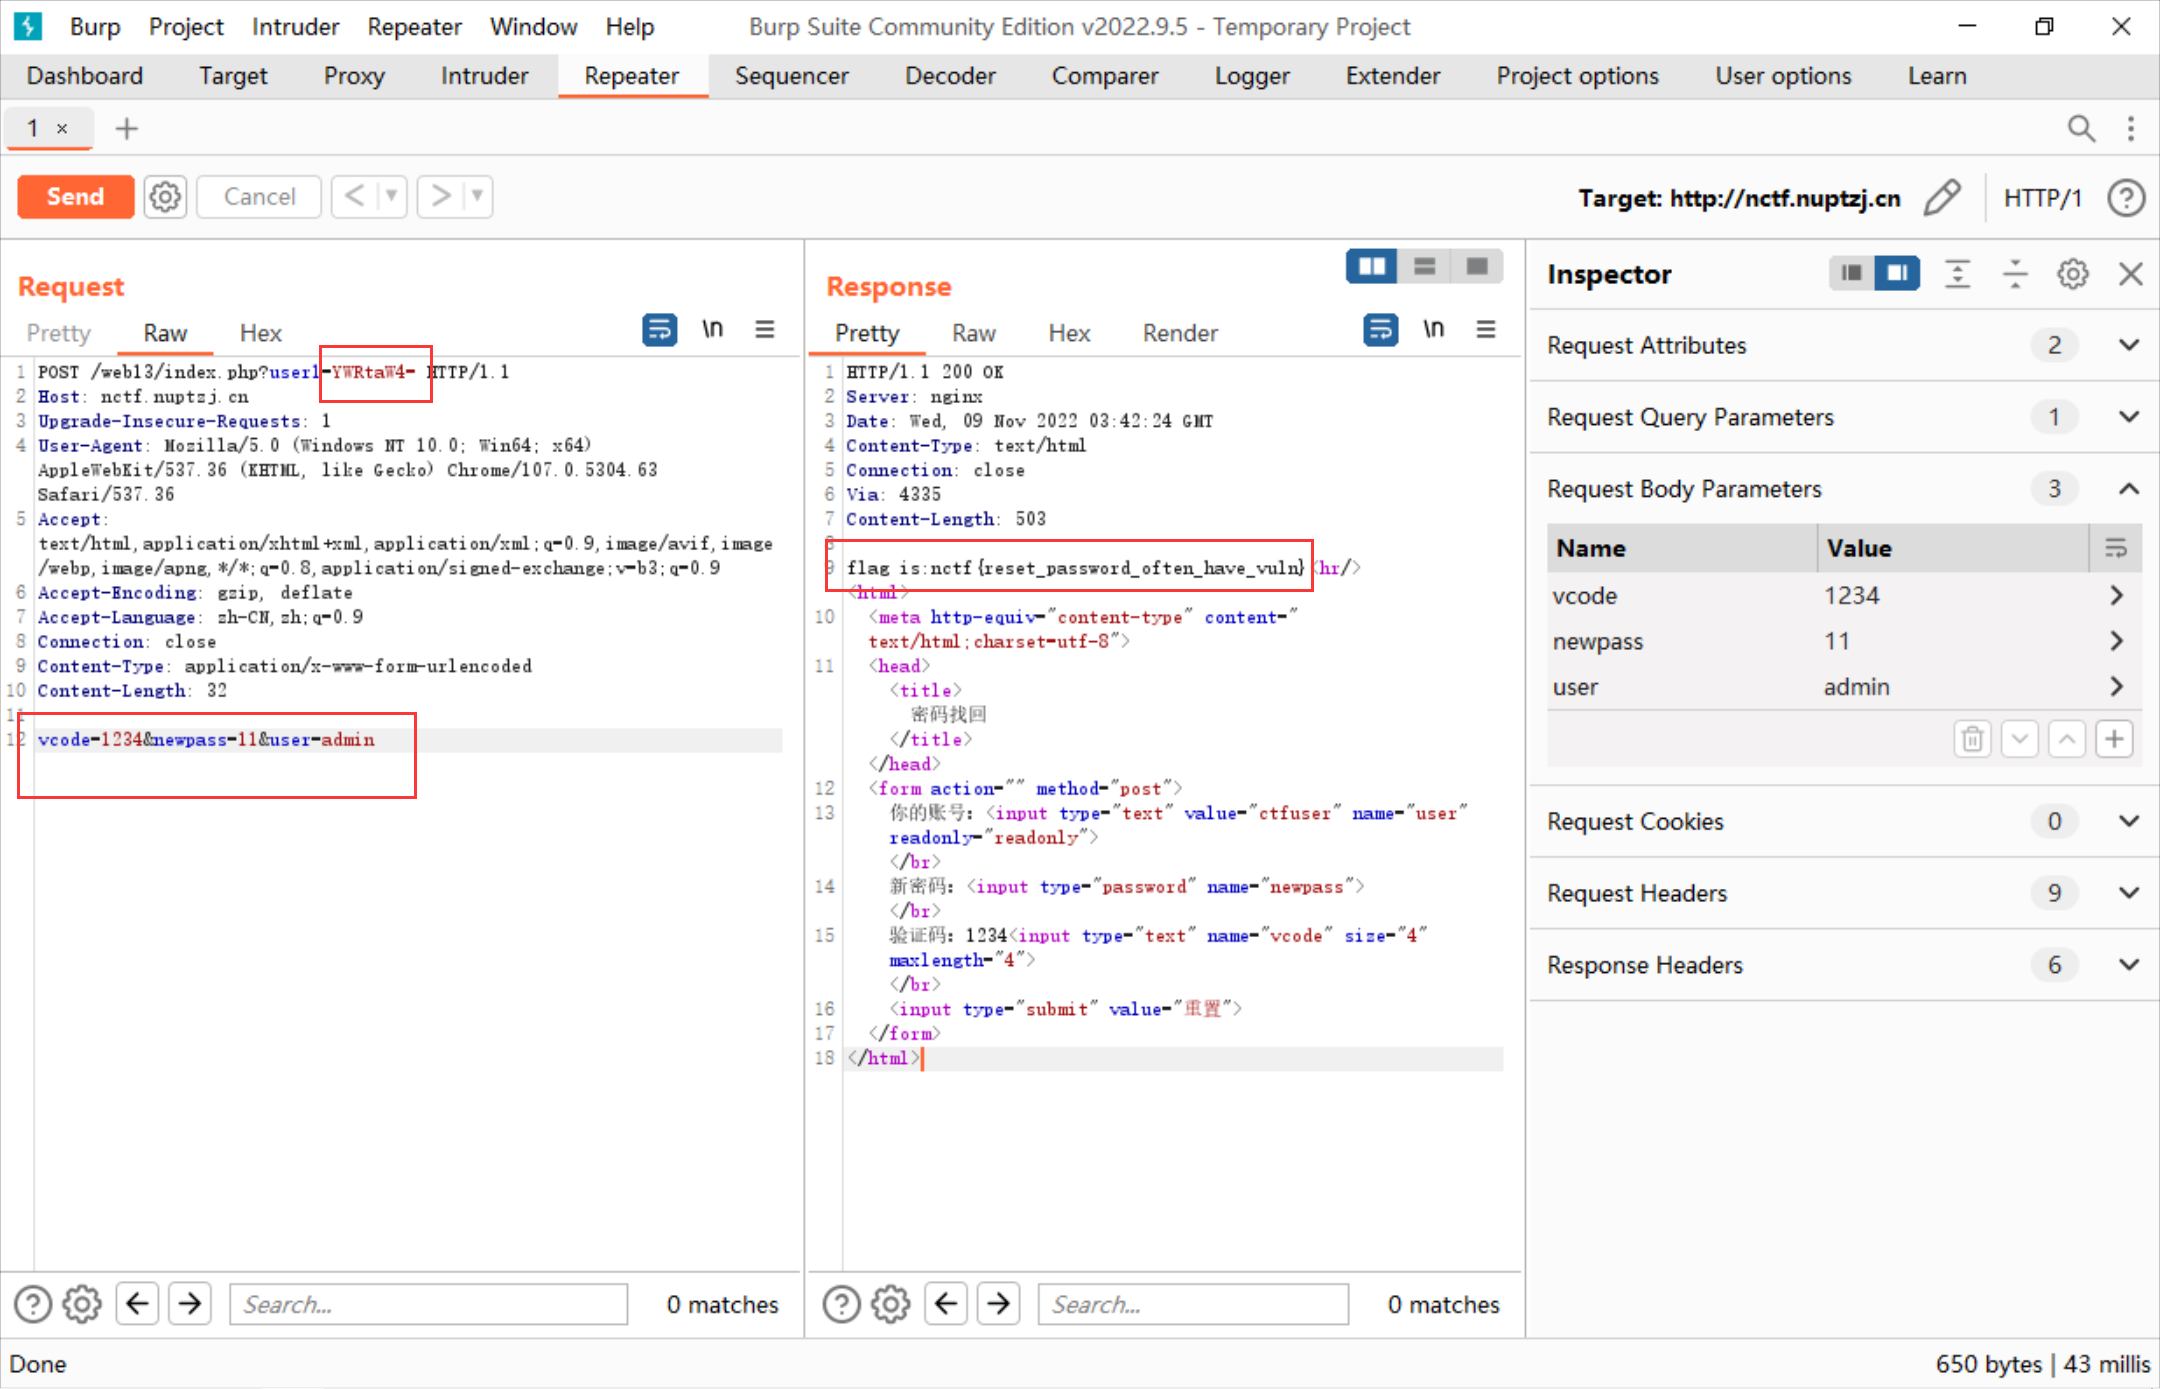Click the Cancel button

tap(259, 197)
